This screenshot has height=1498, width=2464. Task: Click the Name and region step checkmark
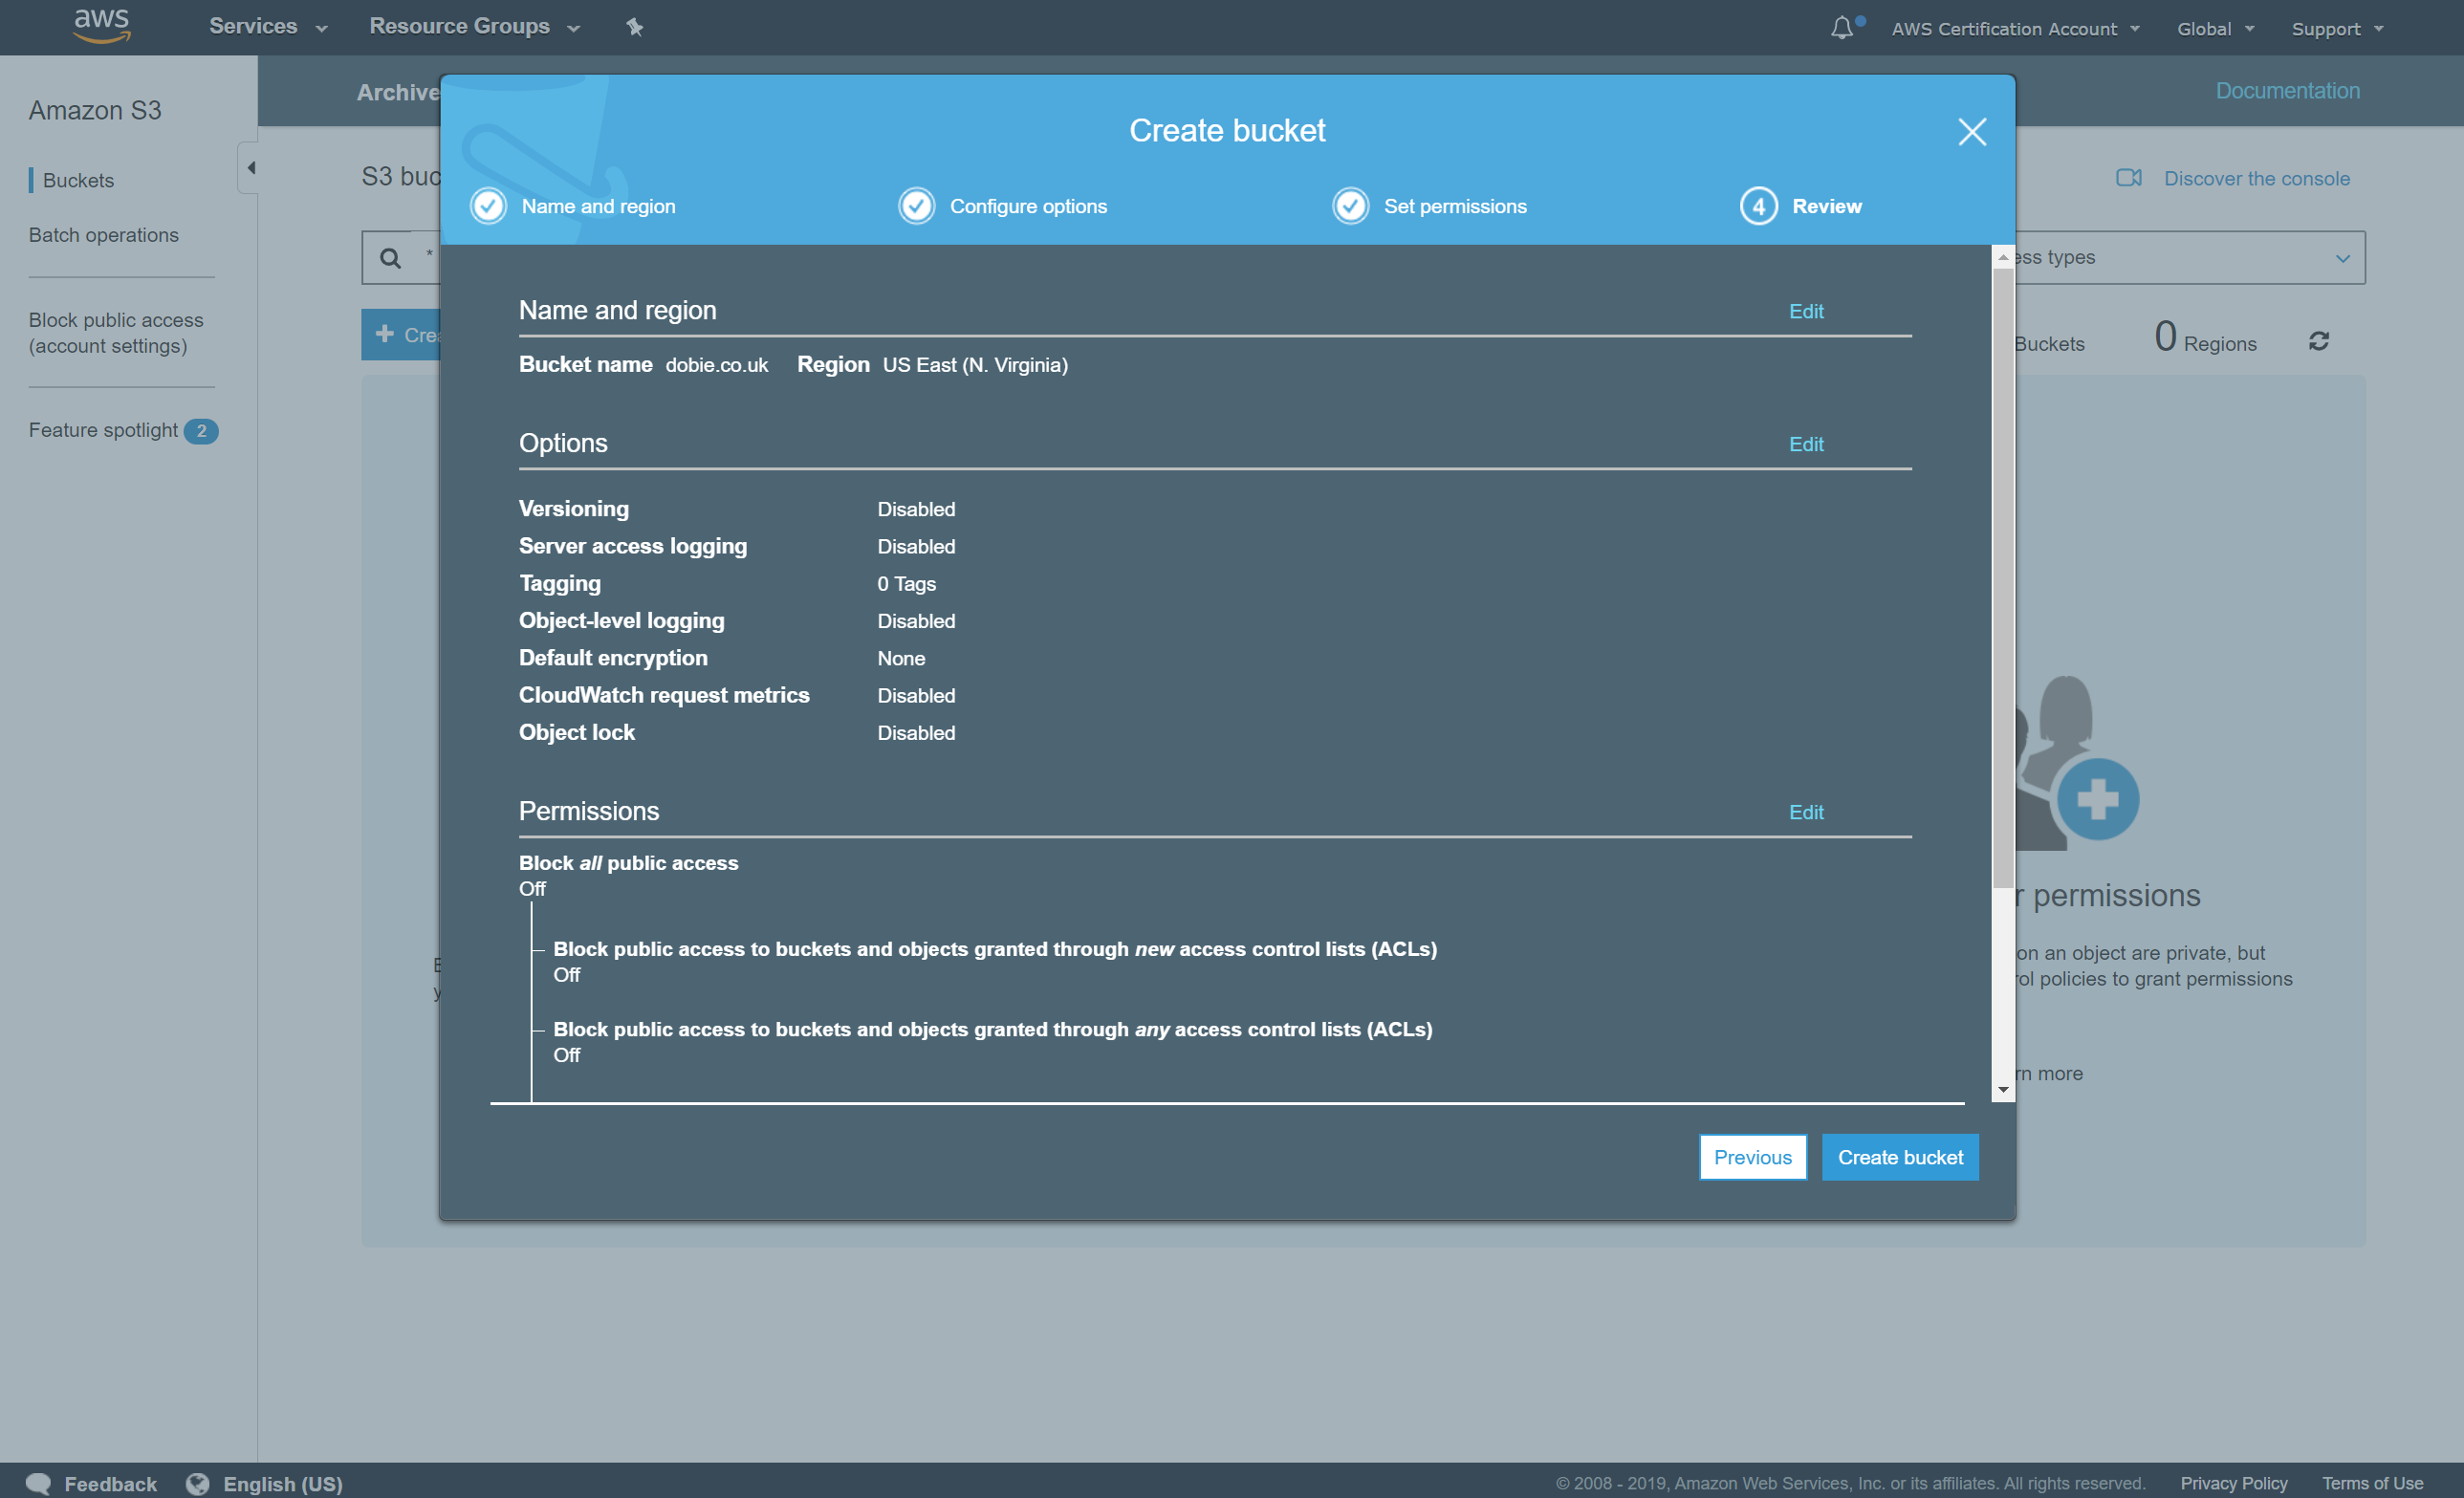(489, 206)
